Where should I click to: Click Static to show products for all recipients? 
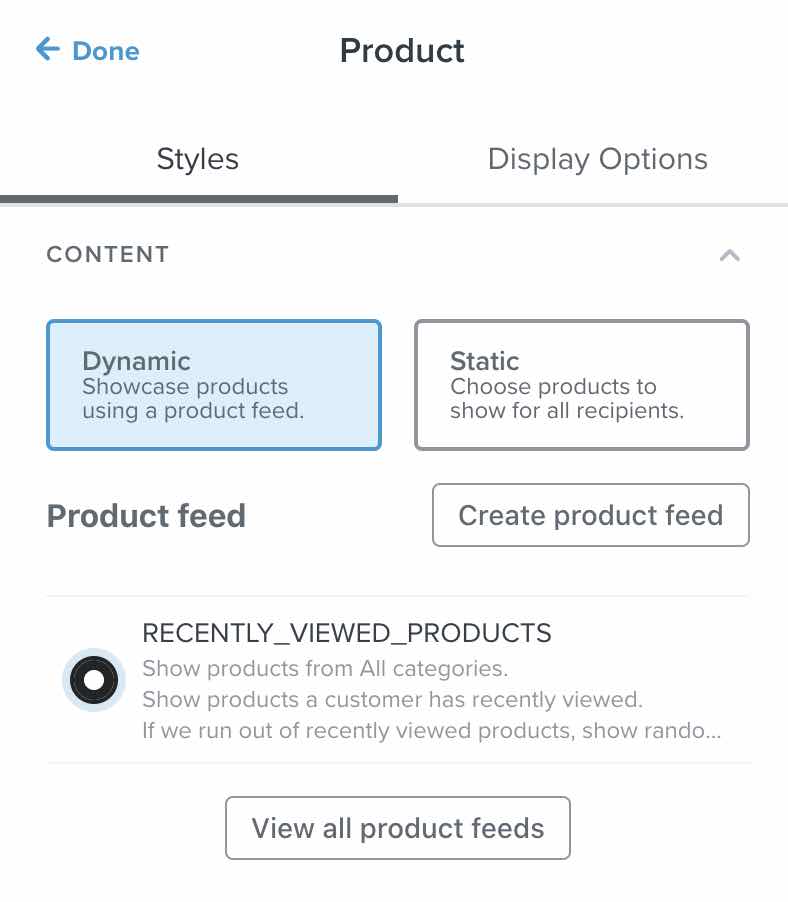(x=581, y=384)
